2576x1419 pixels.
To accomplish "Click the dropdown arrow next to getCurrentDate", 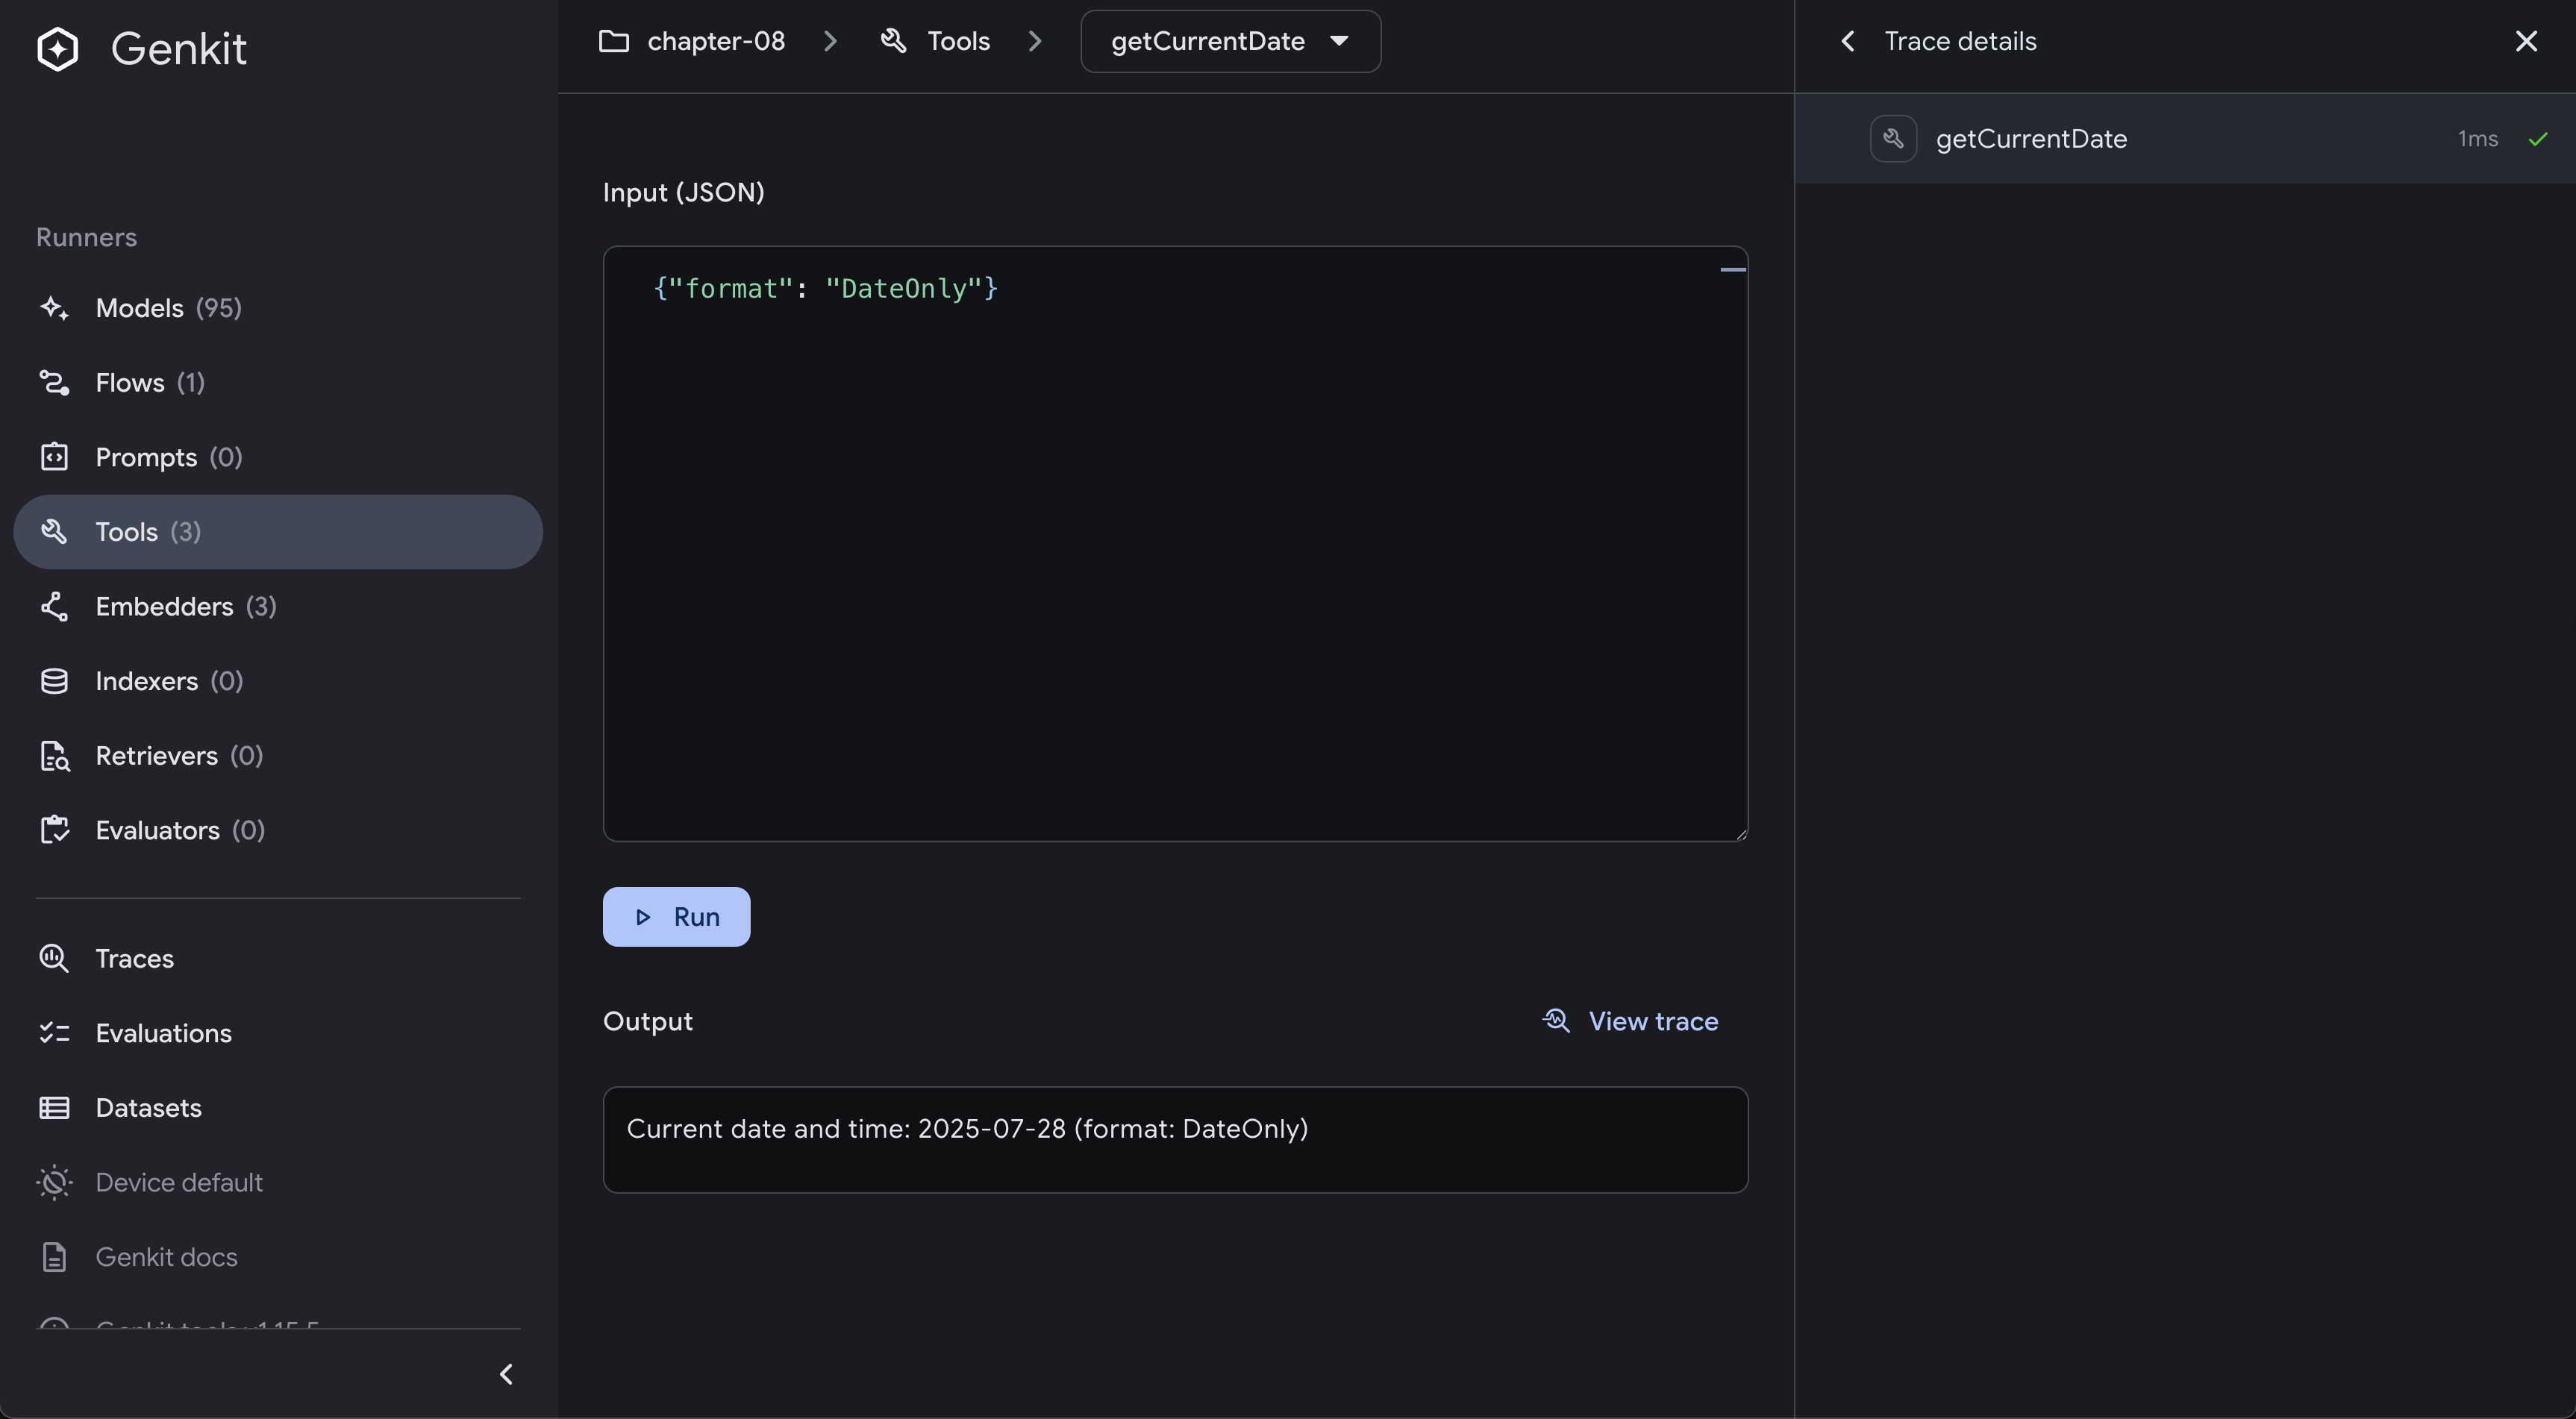I will [x=1339, y=41].
